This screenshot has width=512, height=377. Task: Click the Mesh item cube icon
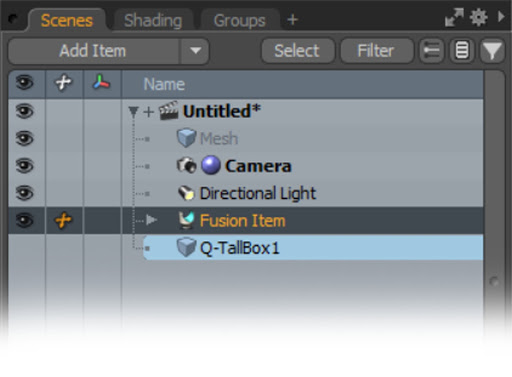pyautogui.click(x=186, y=138)
